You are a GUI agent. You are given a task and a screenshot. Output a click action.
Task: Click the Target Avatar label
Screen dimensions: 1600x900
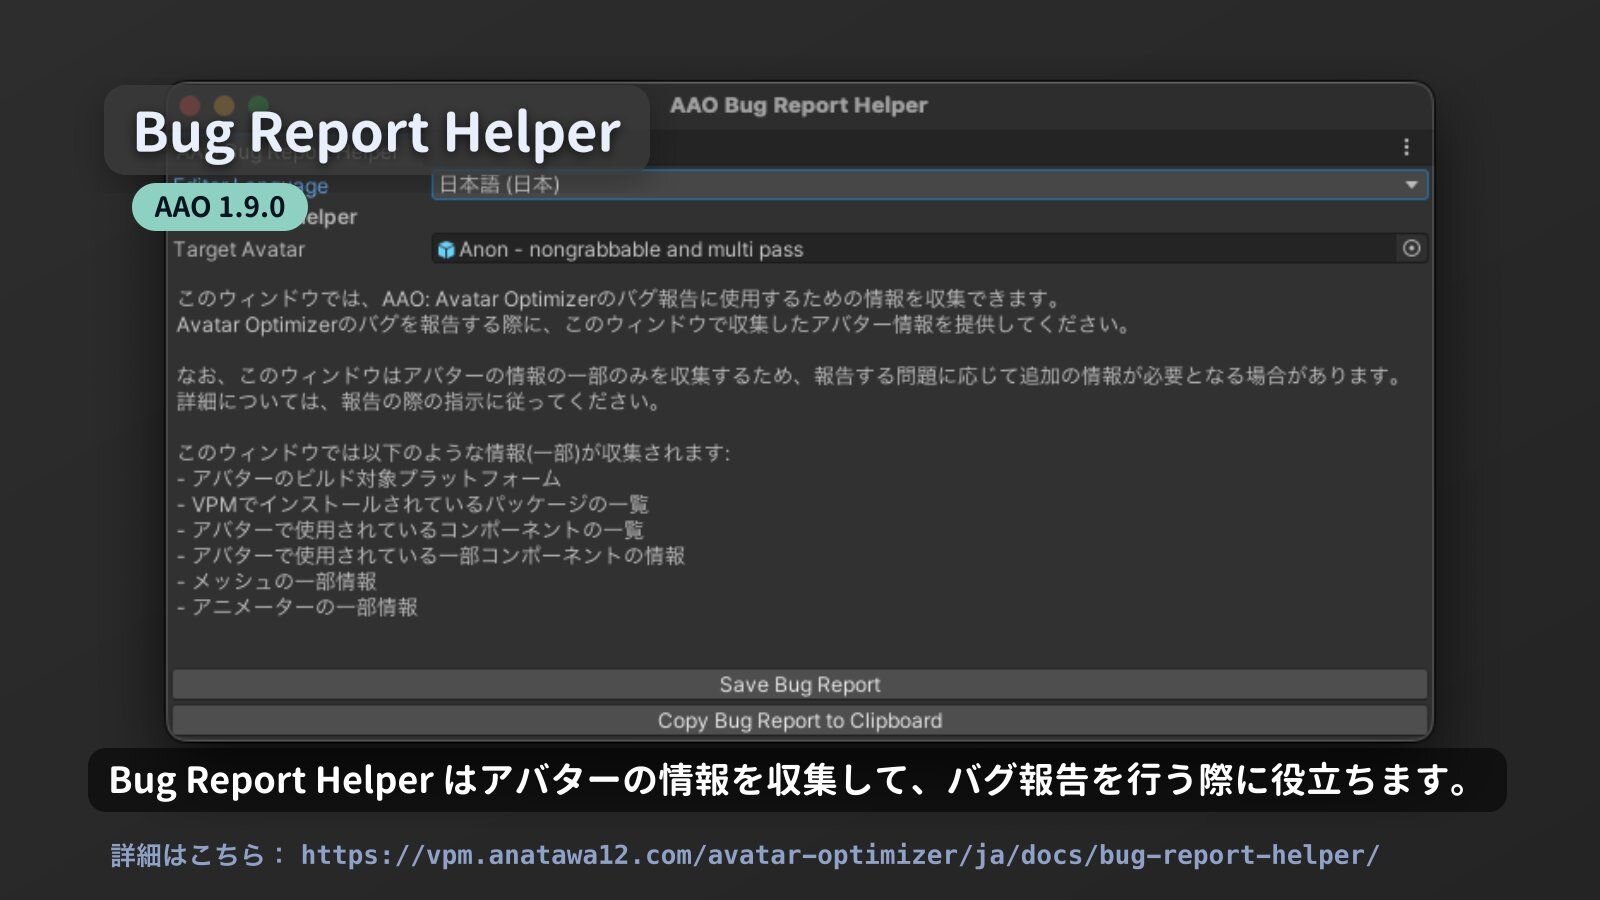click(239, 250)
